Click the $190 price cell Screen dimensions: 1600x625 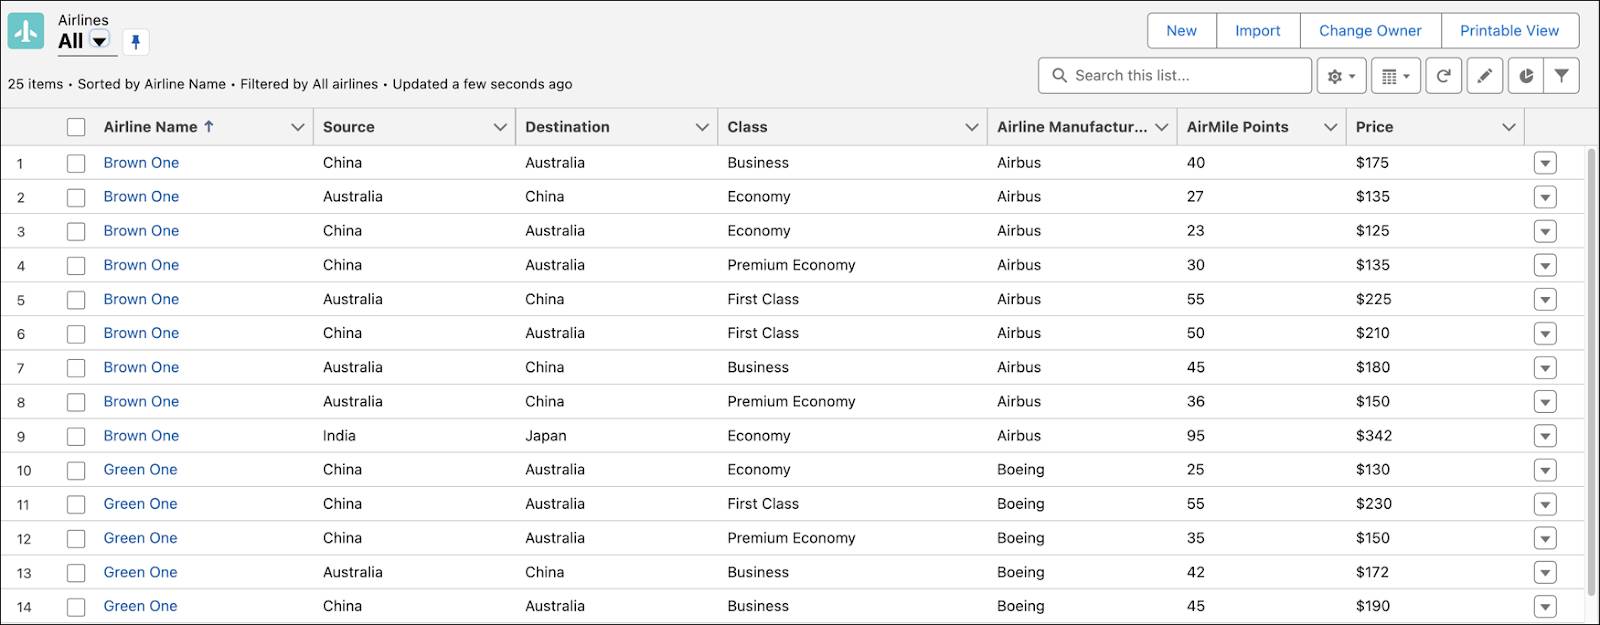tap(1373, 606)
